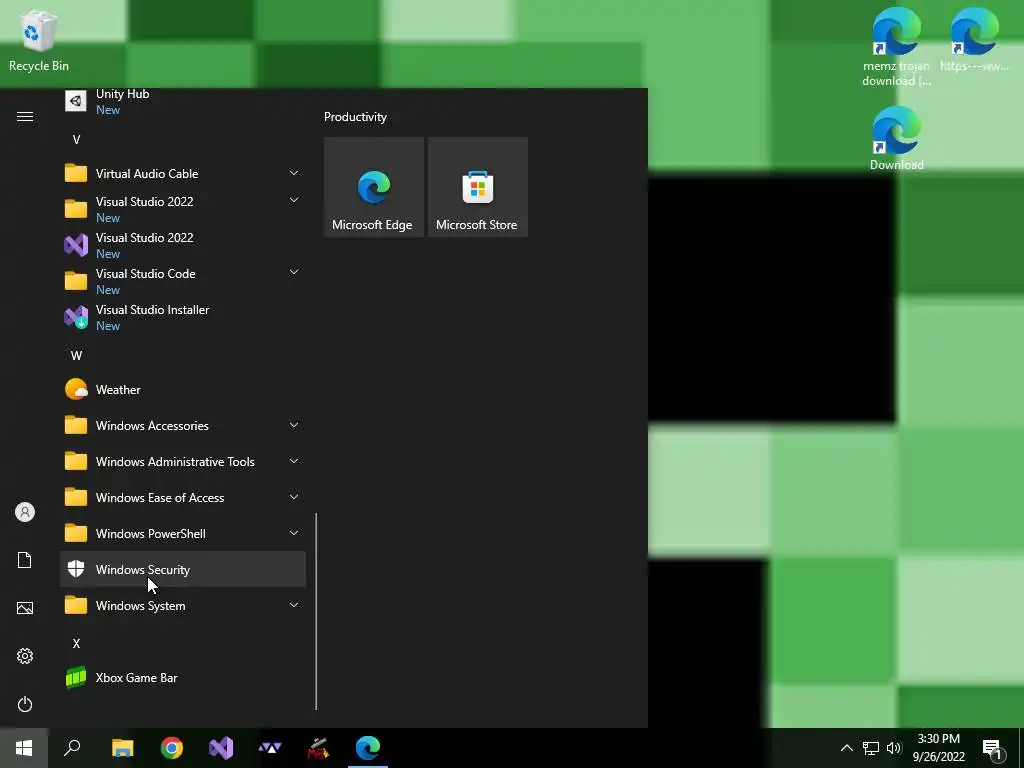
Task: Click the V letter header
Action: (x=76, y=140)
